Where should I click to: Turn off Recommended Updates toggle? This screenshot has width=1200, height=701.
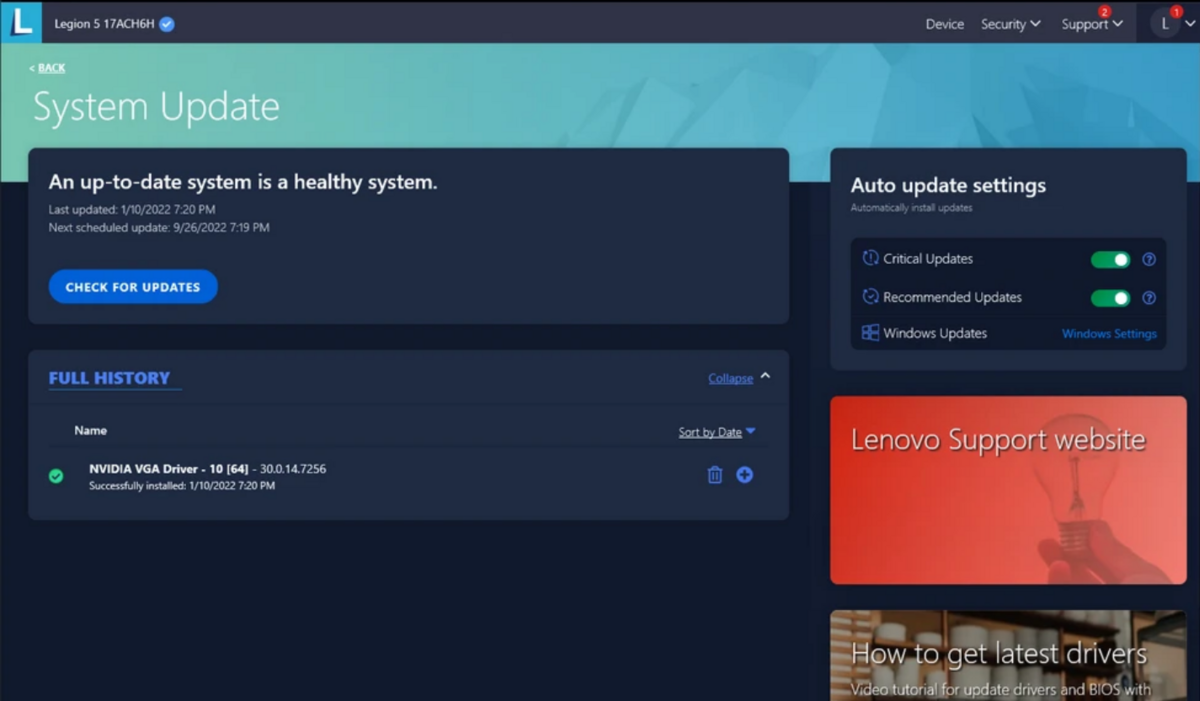[x=1110, y=298]
